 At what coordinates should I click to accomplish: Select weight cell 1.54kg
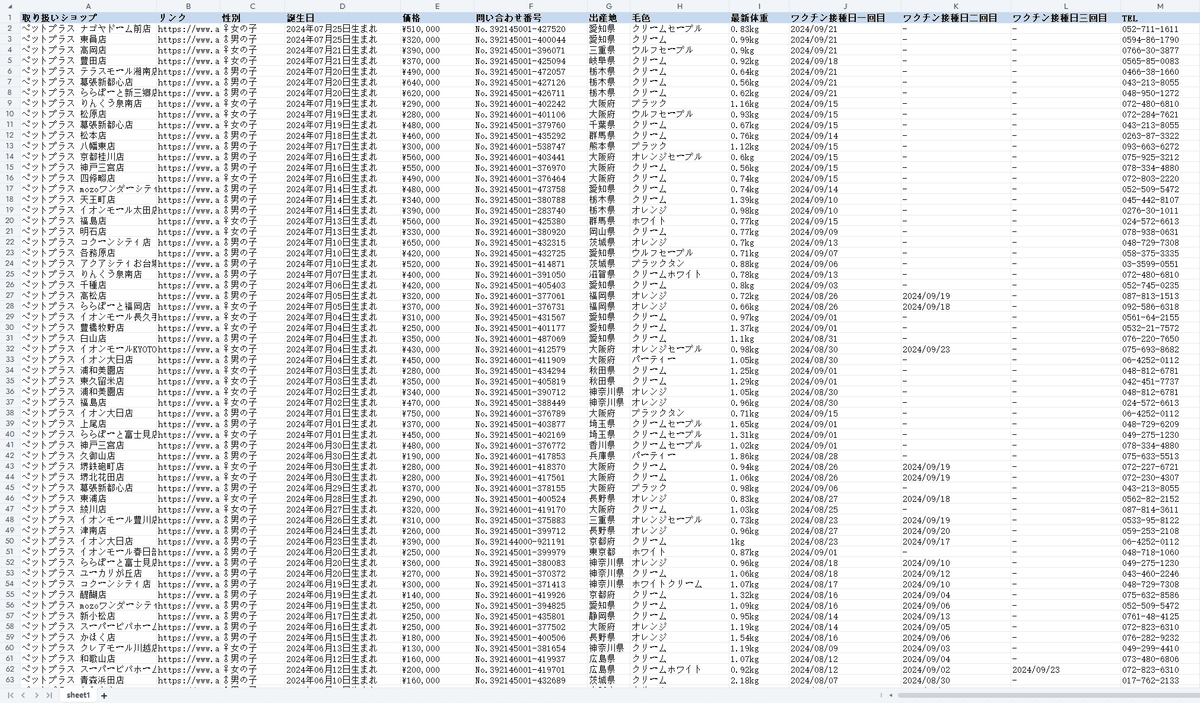coord(758,637)
